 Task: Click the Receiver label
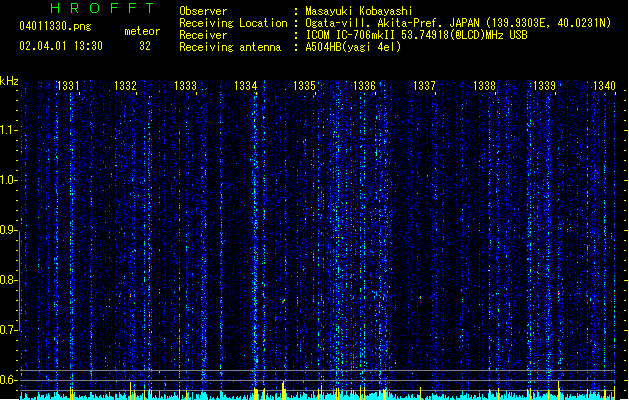(203, 35)
